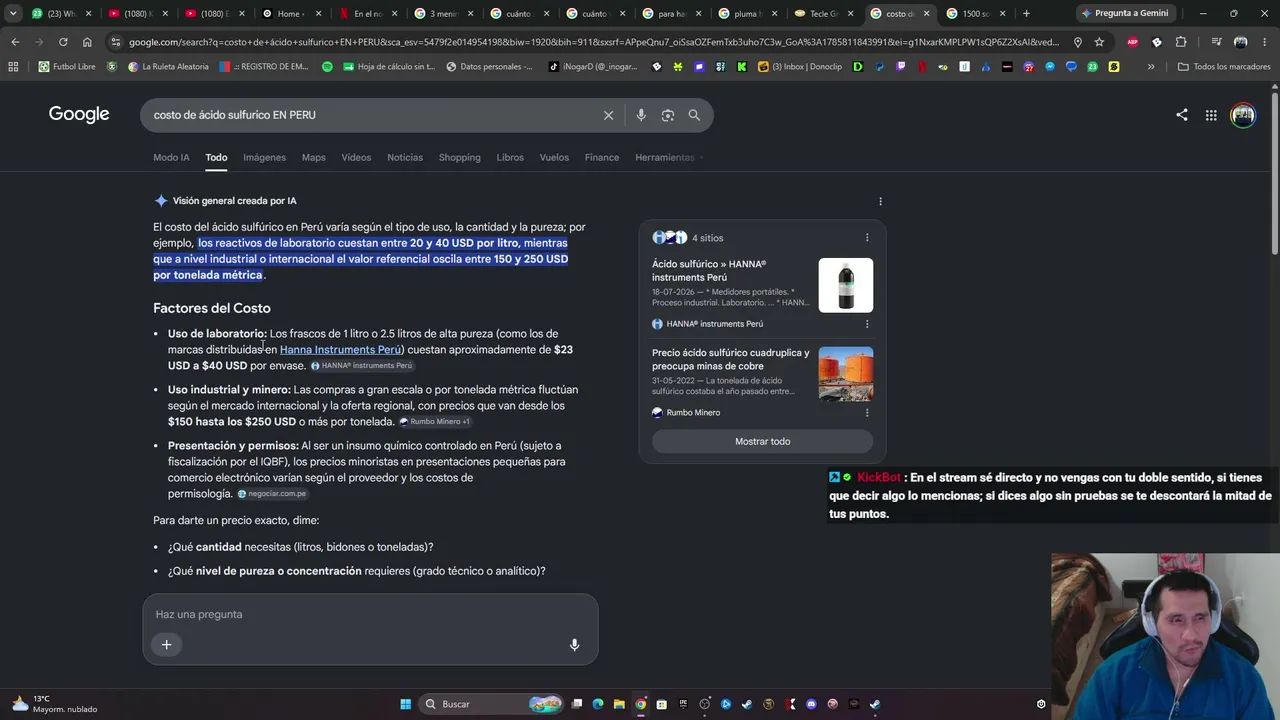Open the Ácido sulfúrico HANNA instruments Perú result
The height and width of the screenshot is (720, 1280).
pos(709,270)
